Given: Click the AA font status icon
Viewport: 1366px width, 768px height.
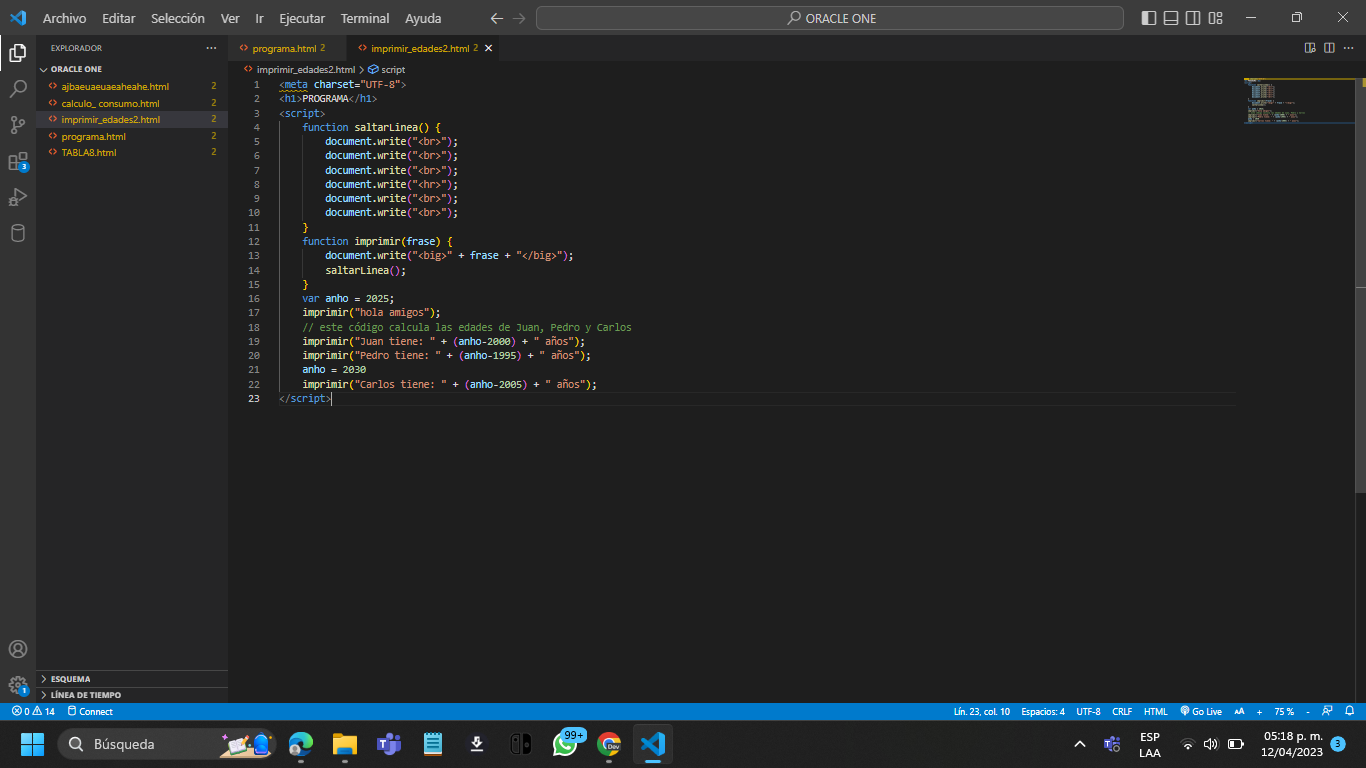Looking at the screenshot, I should [x=1240, y=712].
